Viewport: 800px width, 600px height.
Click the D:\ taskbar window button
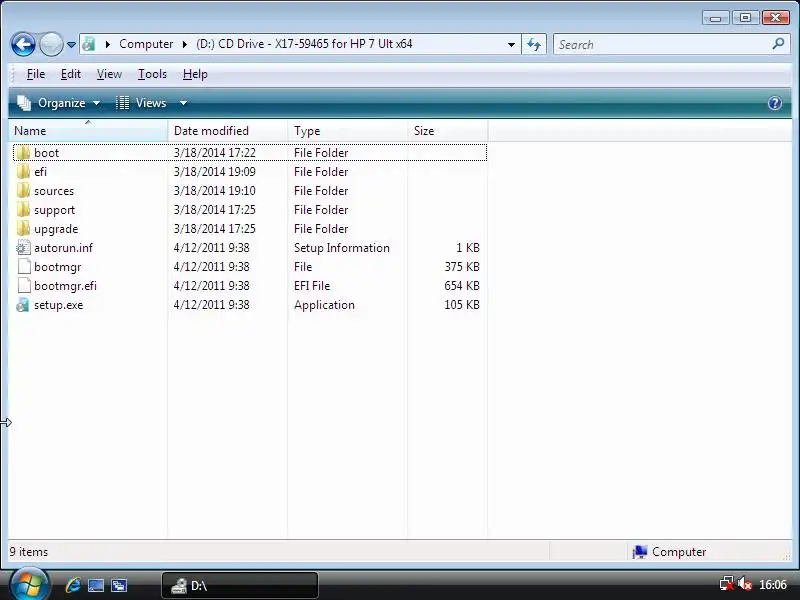[x=240, y=585]
